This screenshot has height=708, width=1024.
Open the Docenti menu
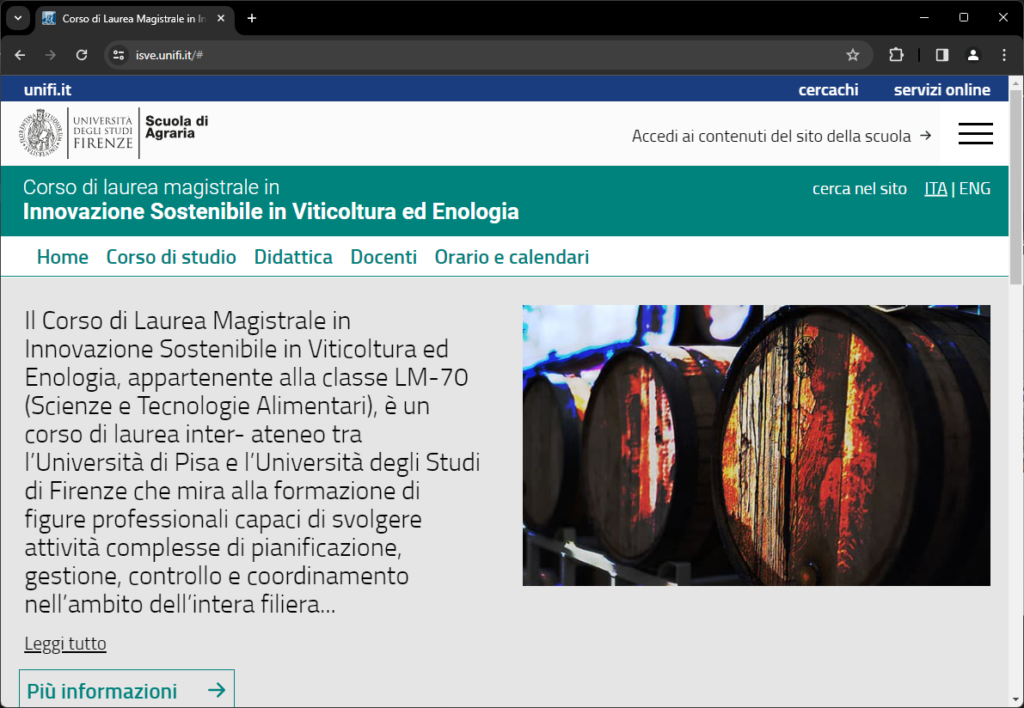coord(383,257)
